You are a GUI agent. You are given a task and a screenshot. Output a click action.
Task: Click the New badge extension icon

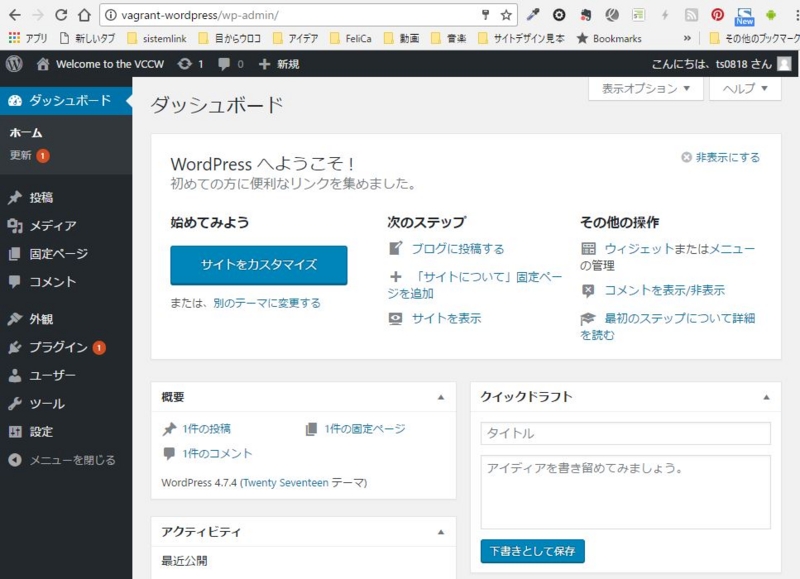point(744,16)
